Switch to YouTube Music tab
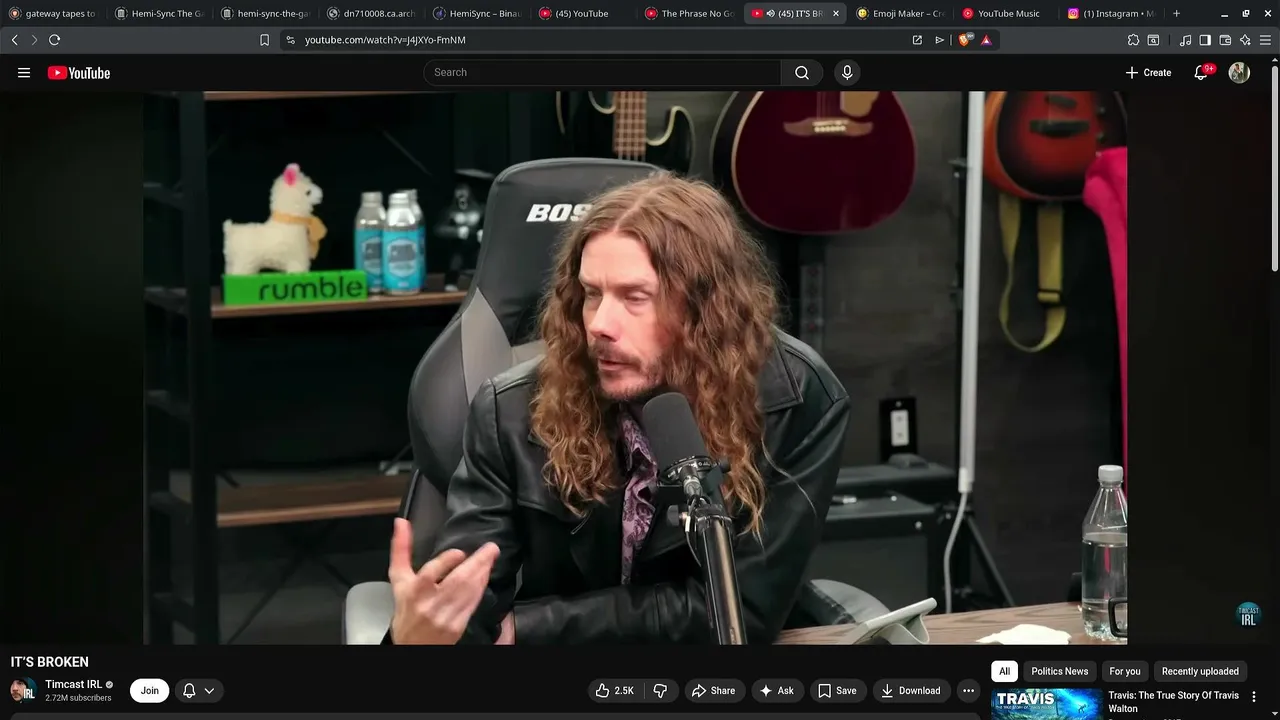The width and height of the screenshot is (1280, 720). (x=1007, y=14)
